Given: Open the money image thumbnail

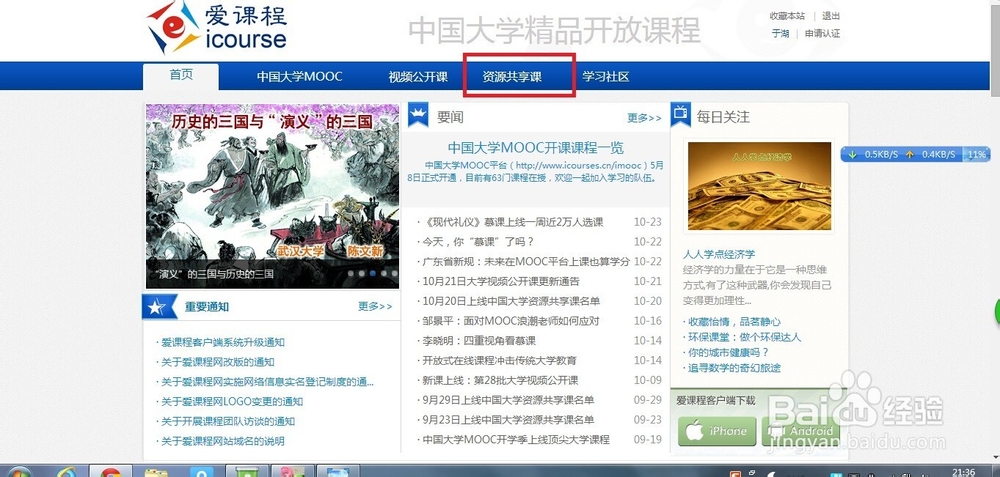Looking at the screenshot, I should 759,186.
